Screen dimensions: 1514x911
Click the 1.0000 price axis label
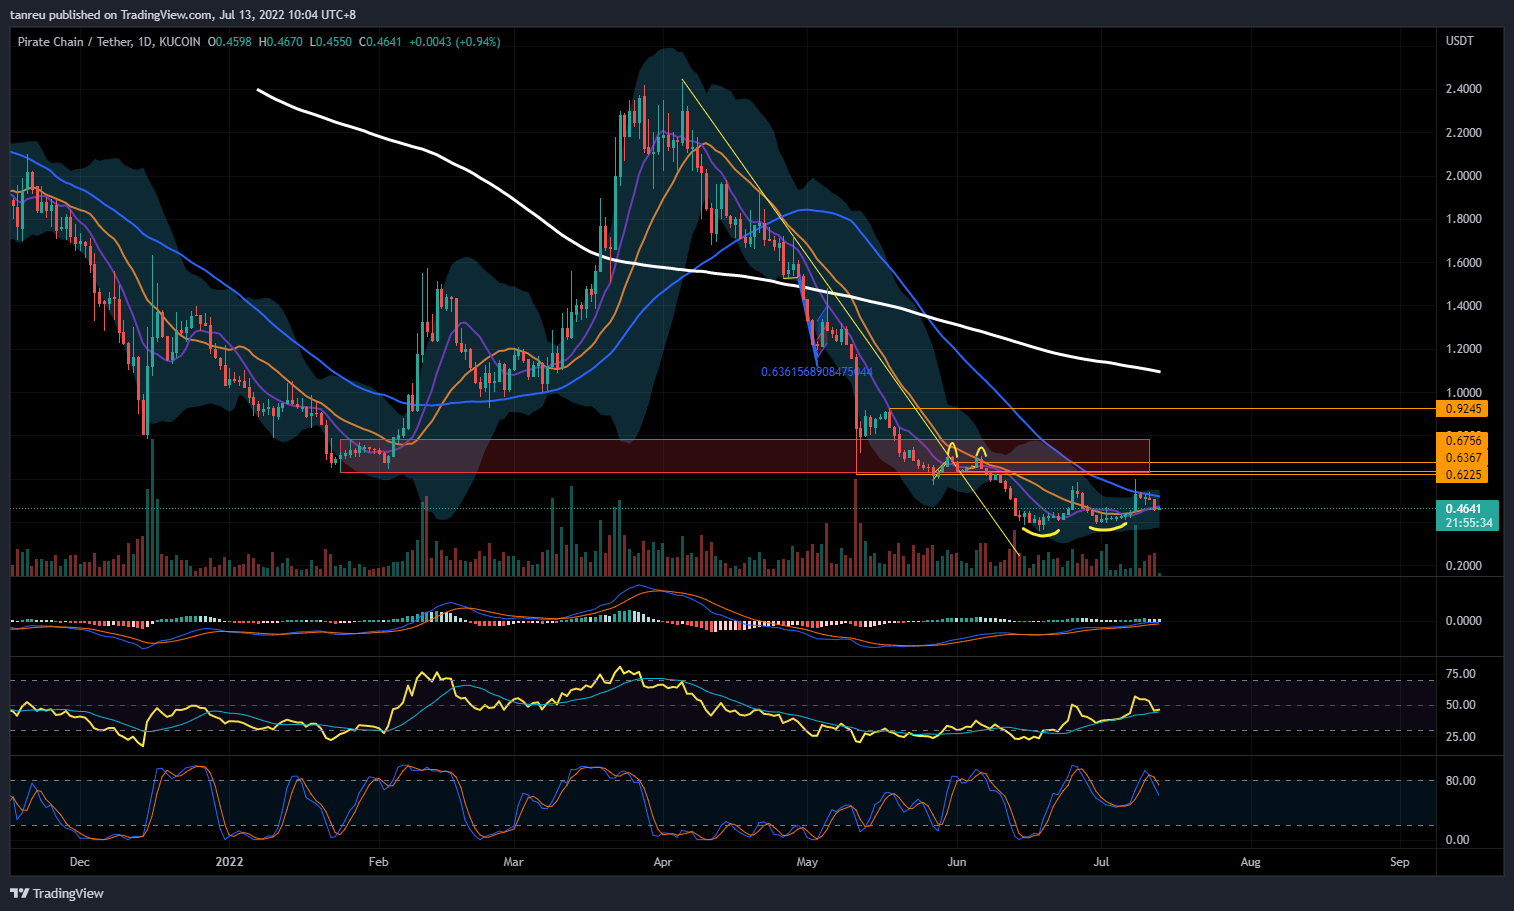(1464, 393)
